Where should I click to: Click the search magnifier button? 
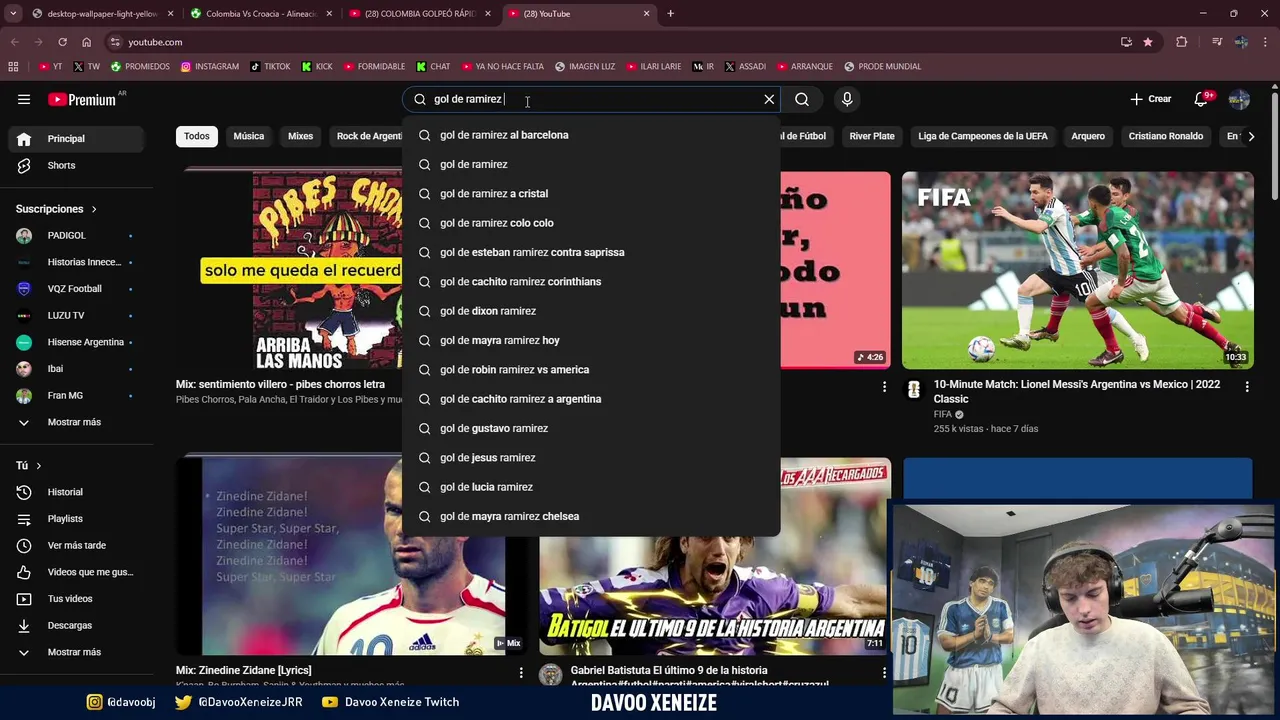pyautogui.click(x=802, y=99)
